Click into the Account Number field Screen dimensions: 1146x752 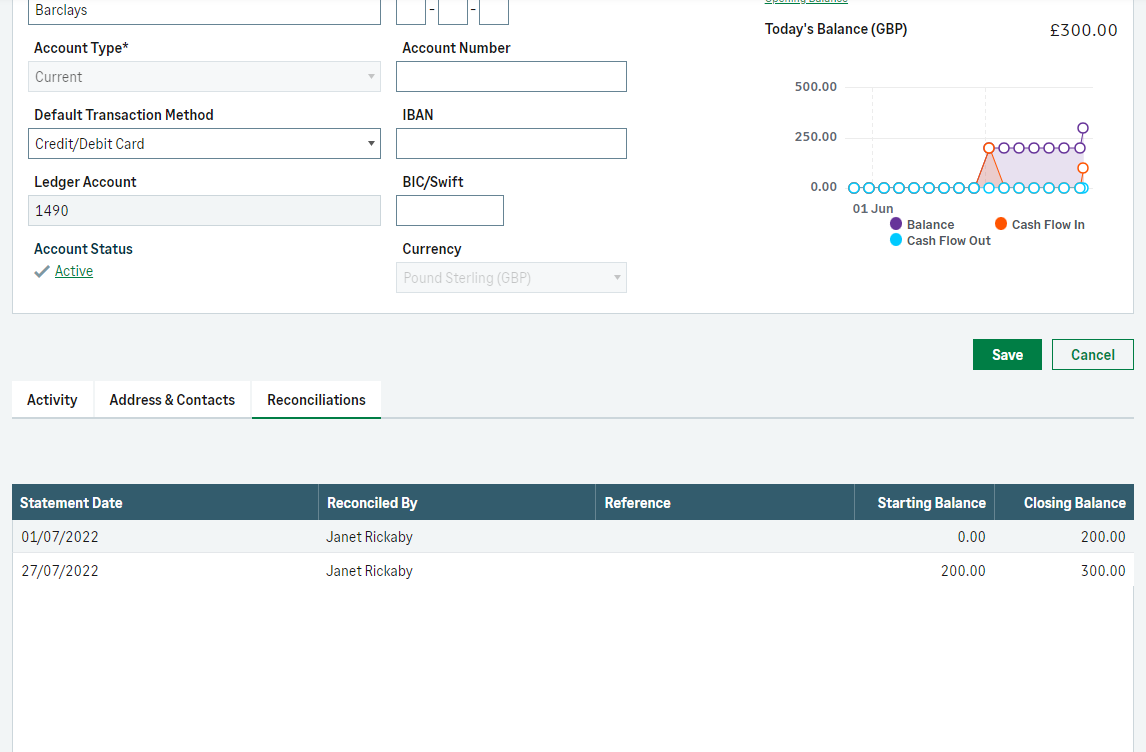pos(511,77)
